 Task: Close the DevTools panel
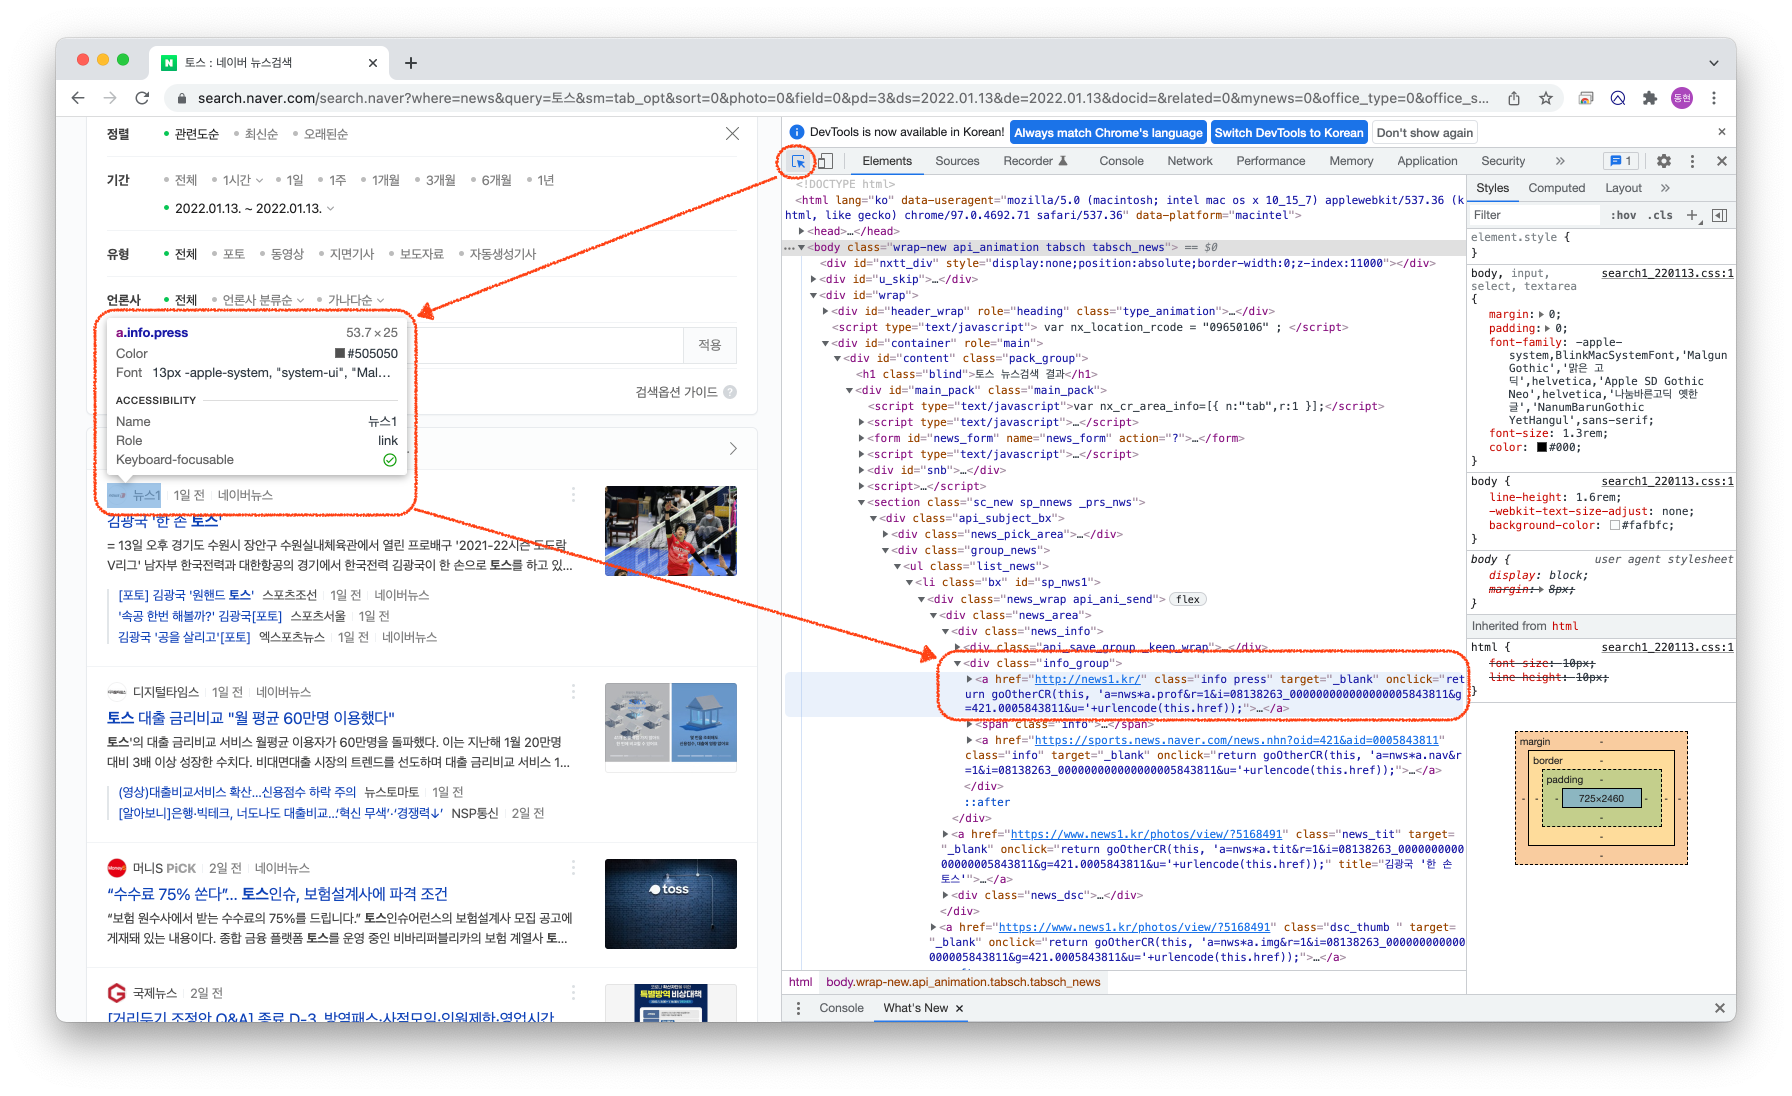[1722, 161]
